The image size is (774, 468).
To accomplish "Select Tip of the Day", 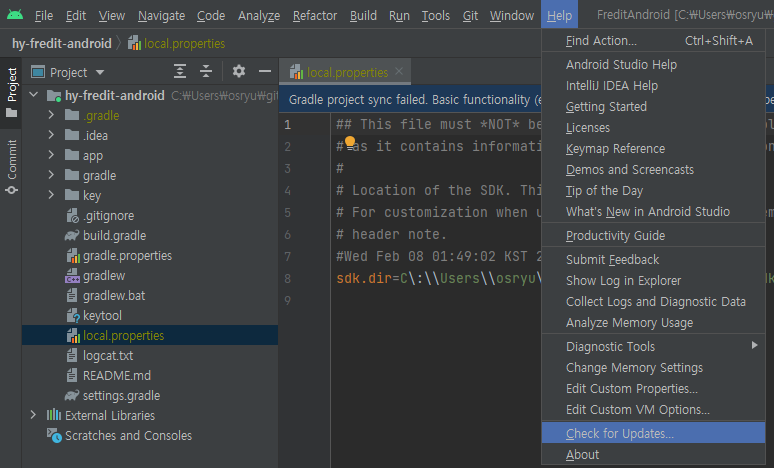I will pyautogui.click(x=653, y=190).
